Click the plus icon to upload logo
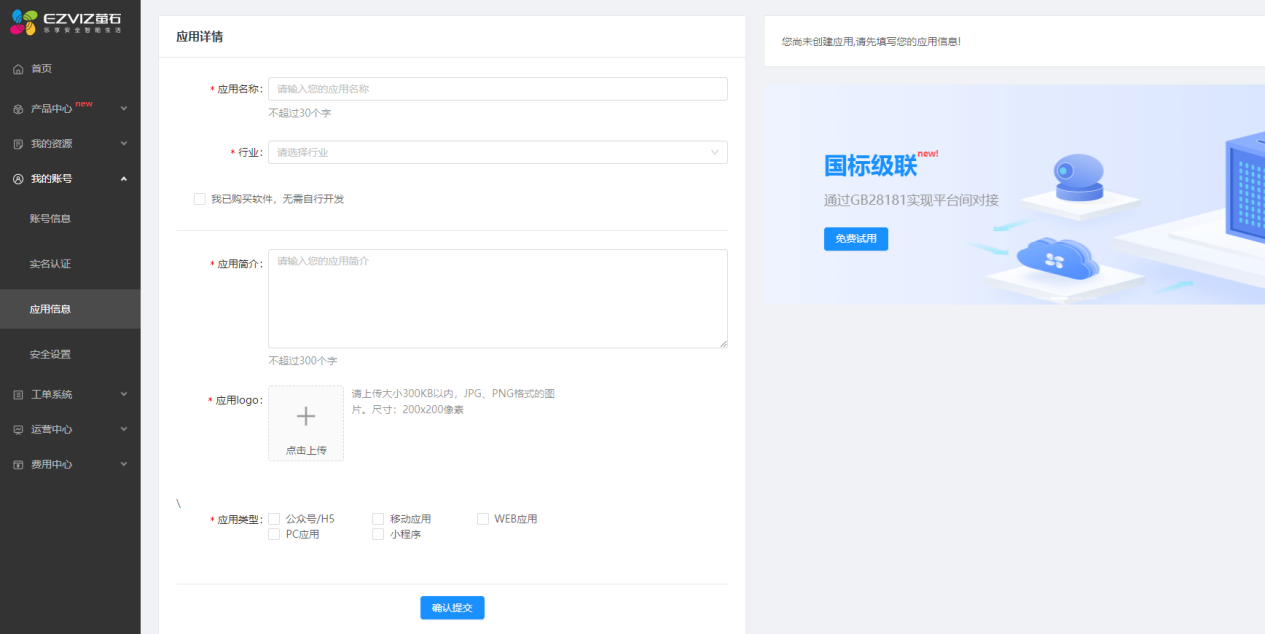The width and height of the screenshot is (1265, 634). click(x=306, y=417)
